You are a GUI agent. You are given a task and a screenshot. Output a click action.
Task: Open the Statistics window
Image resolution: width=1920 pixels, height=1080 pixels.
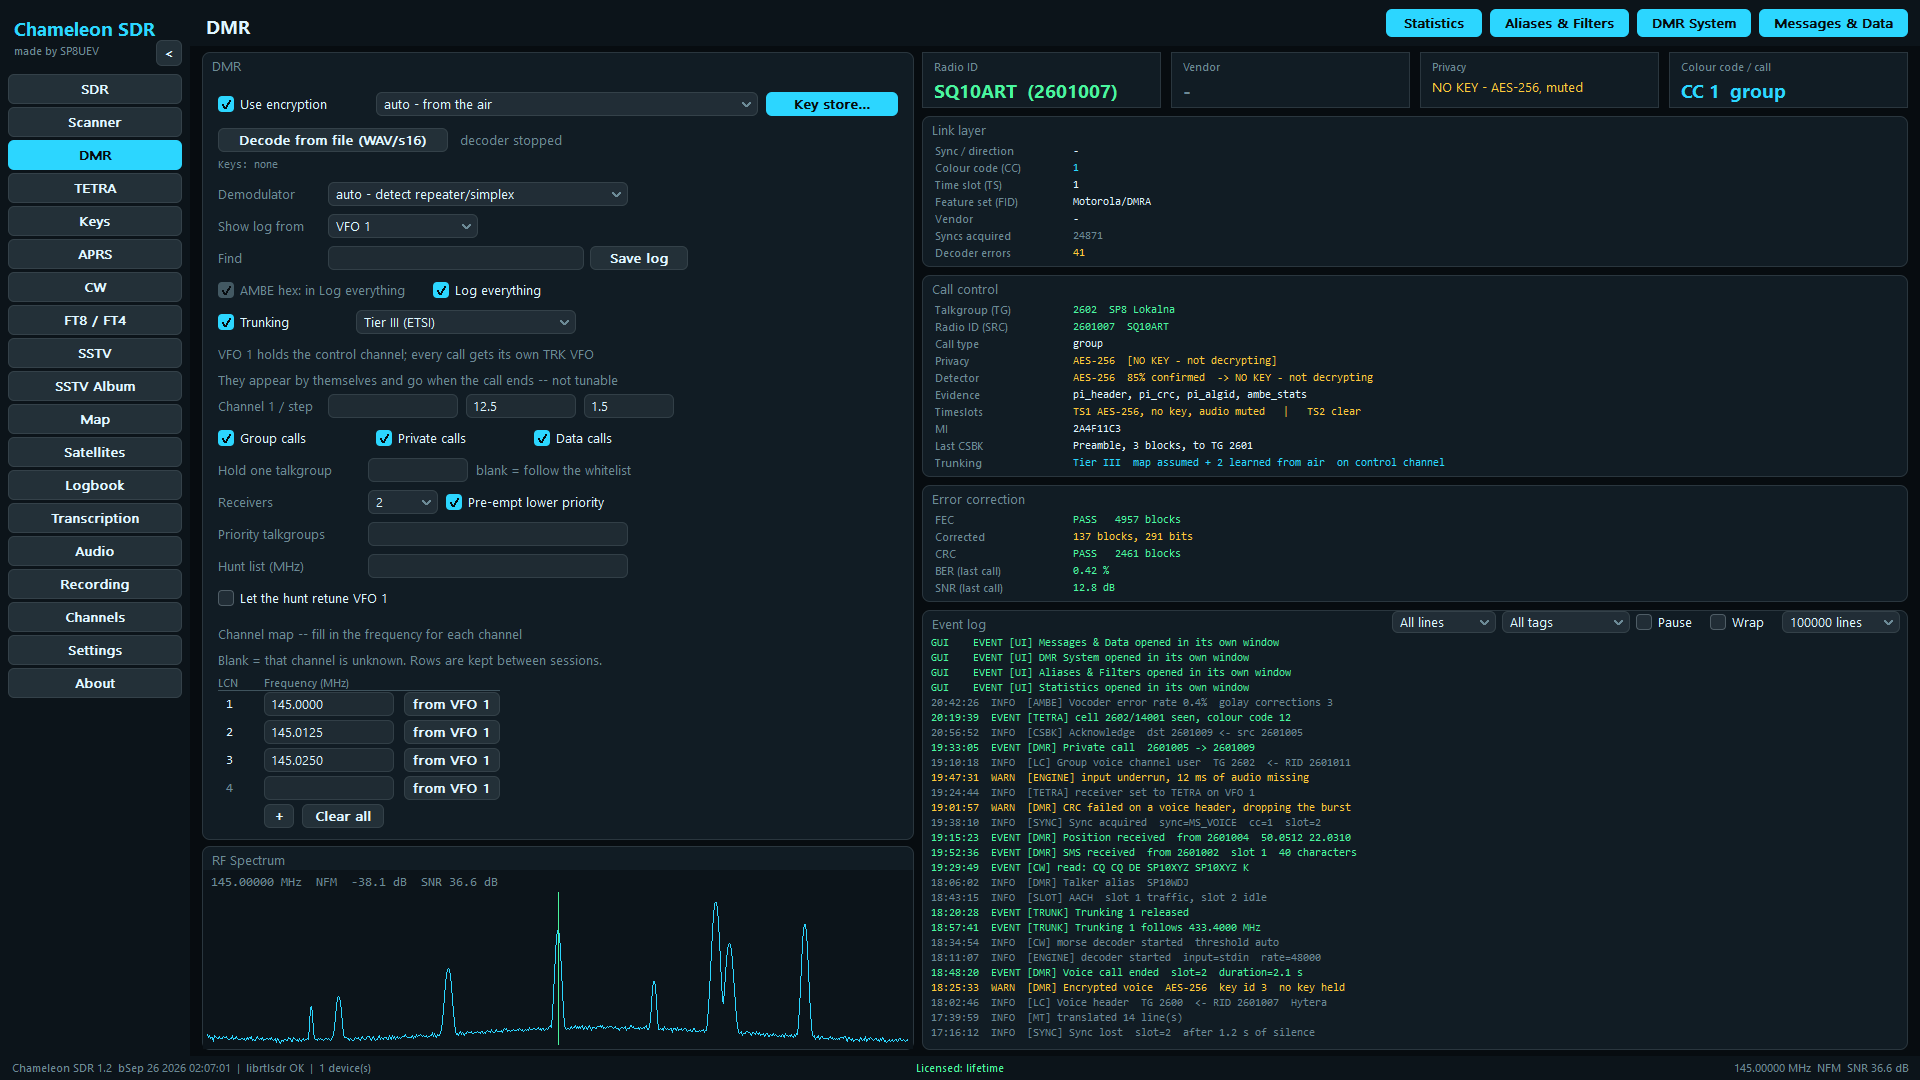1434,23
